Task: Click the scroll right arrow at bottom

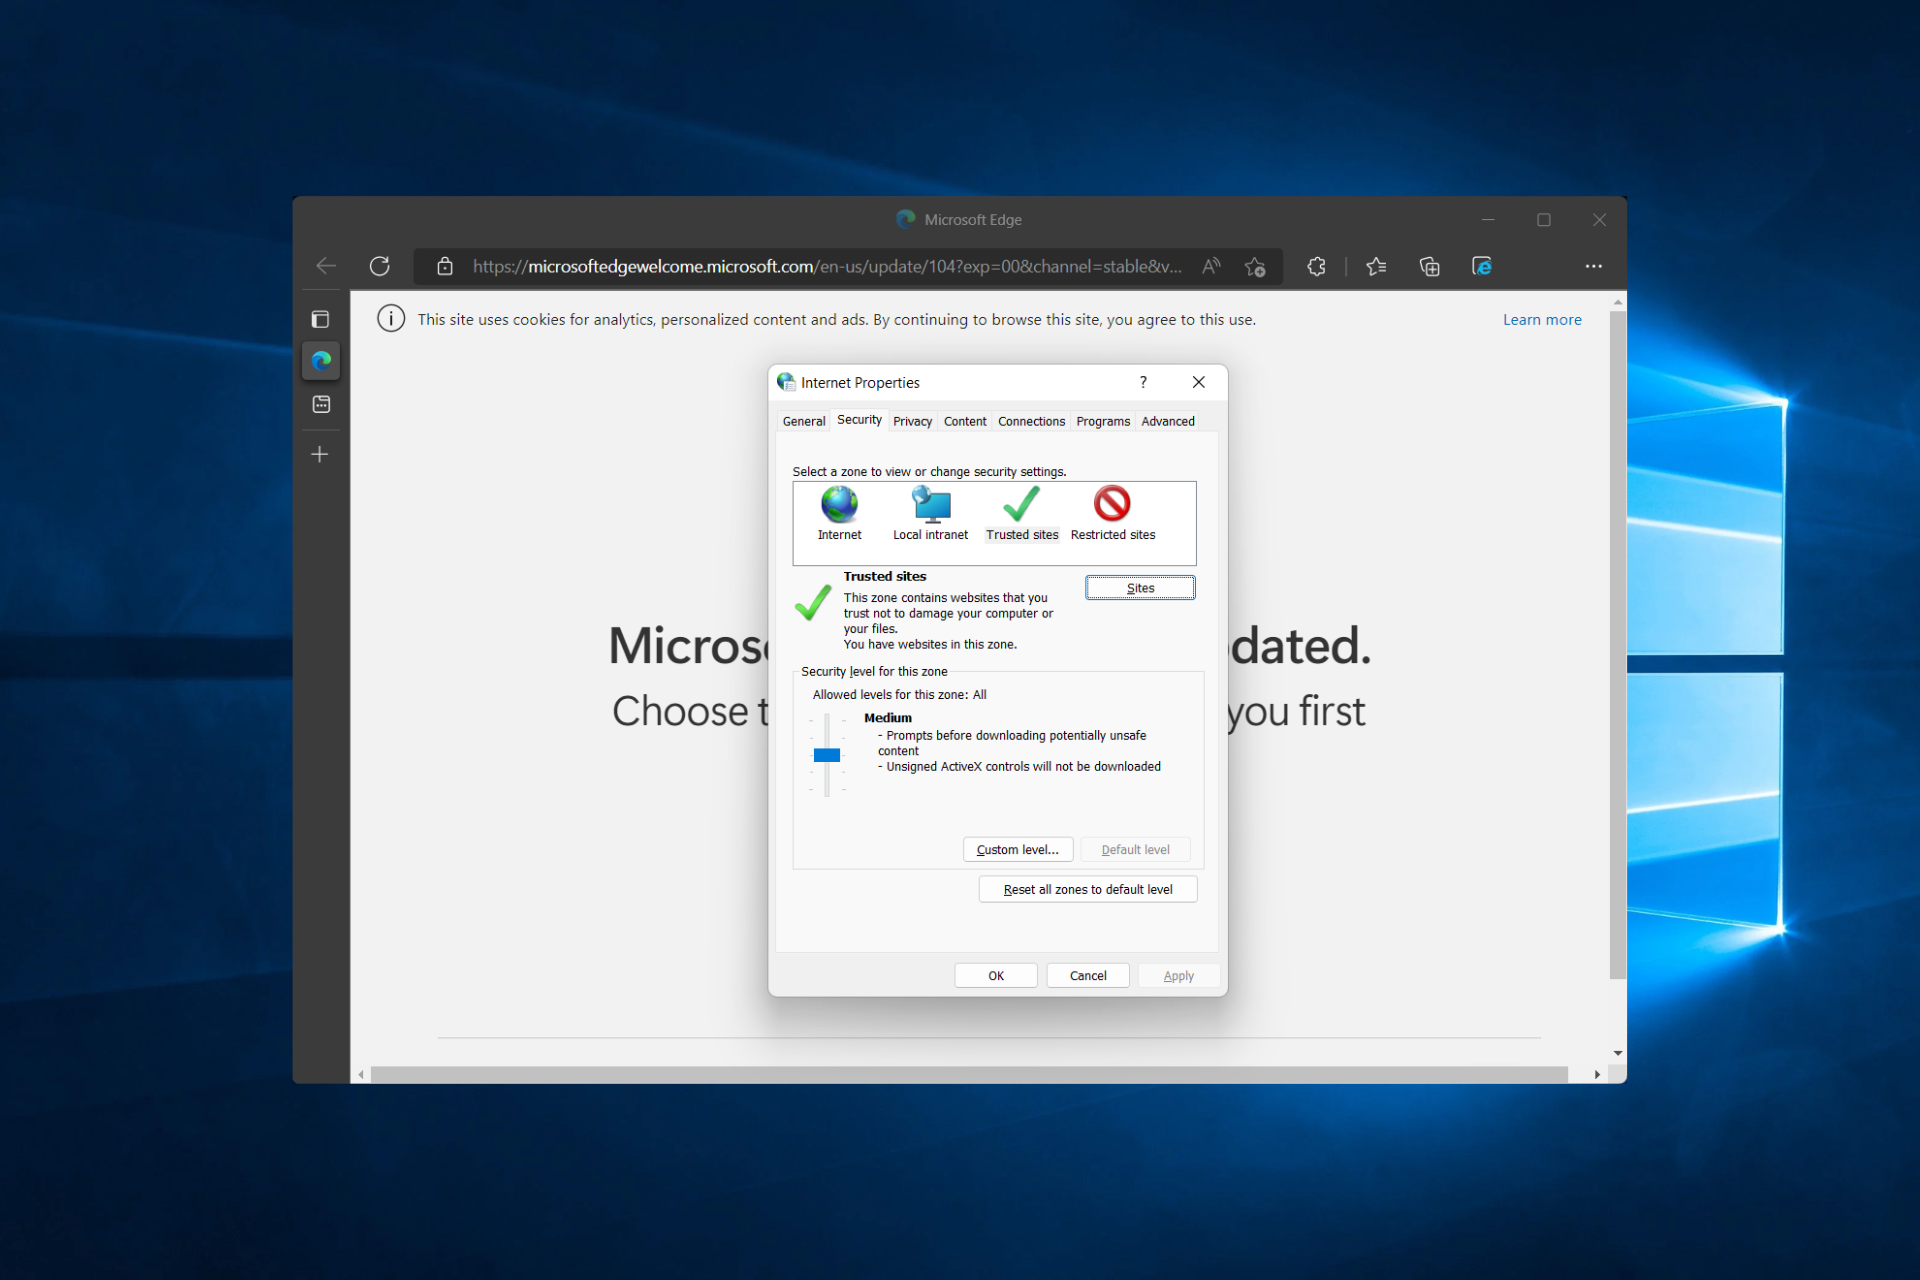Action: pos(1597,1074)
